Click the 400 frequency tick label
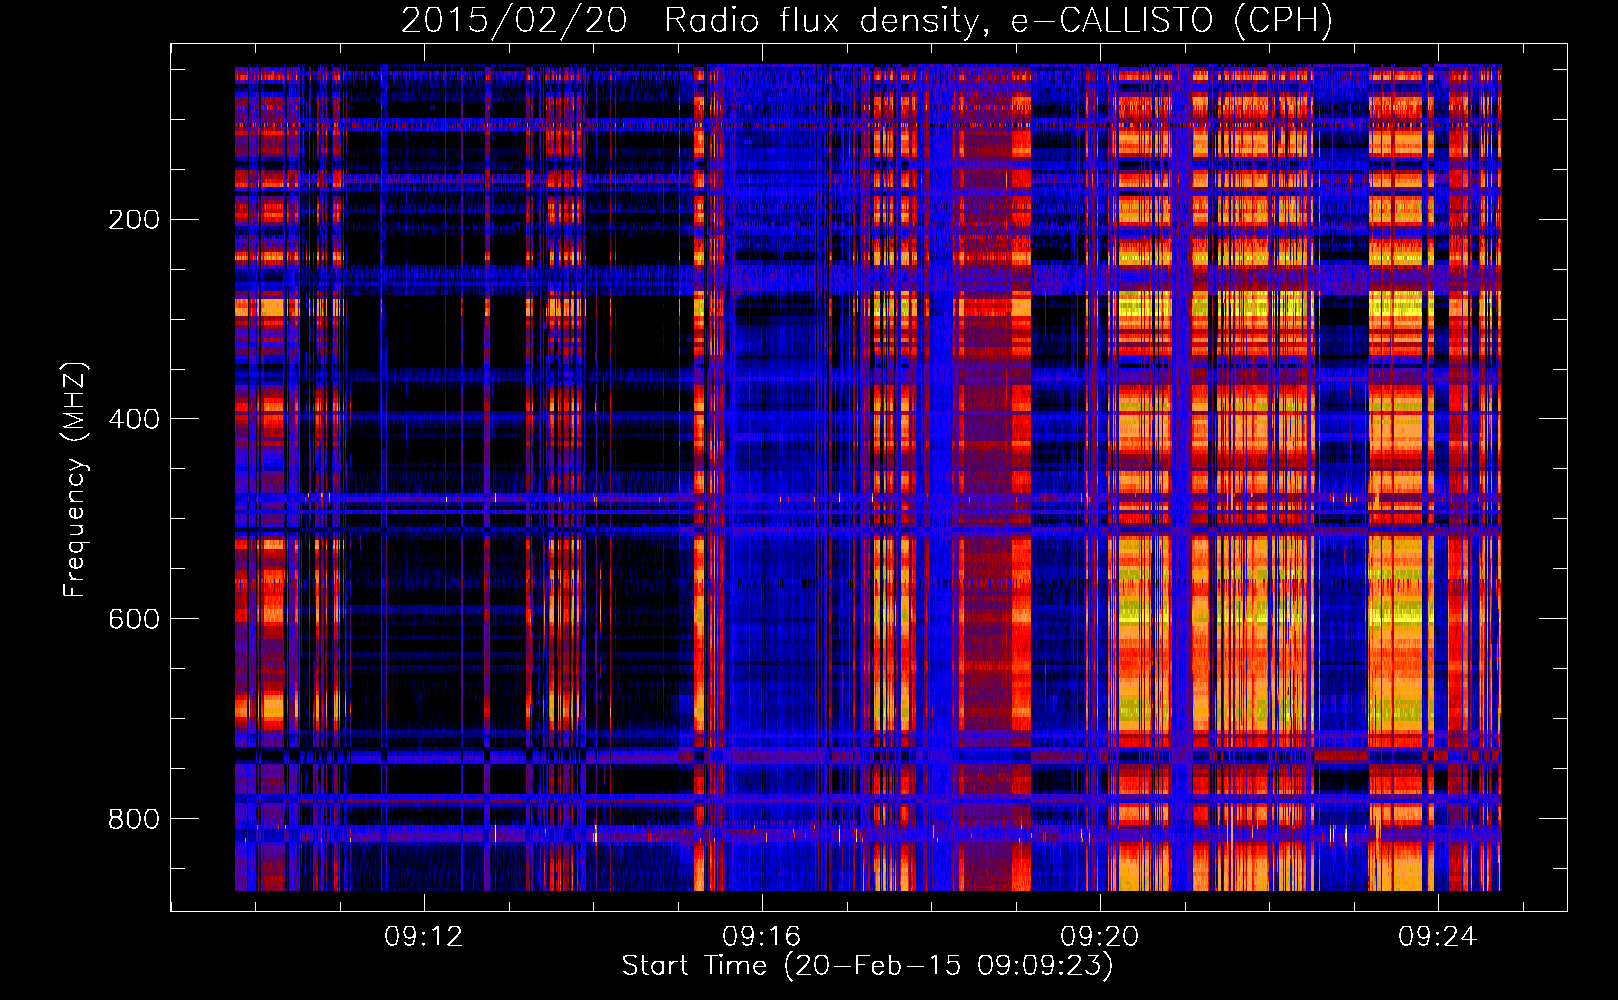1618x1000 pixels. pyautogui.click(x=134, y=419)
